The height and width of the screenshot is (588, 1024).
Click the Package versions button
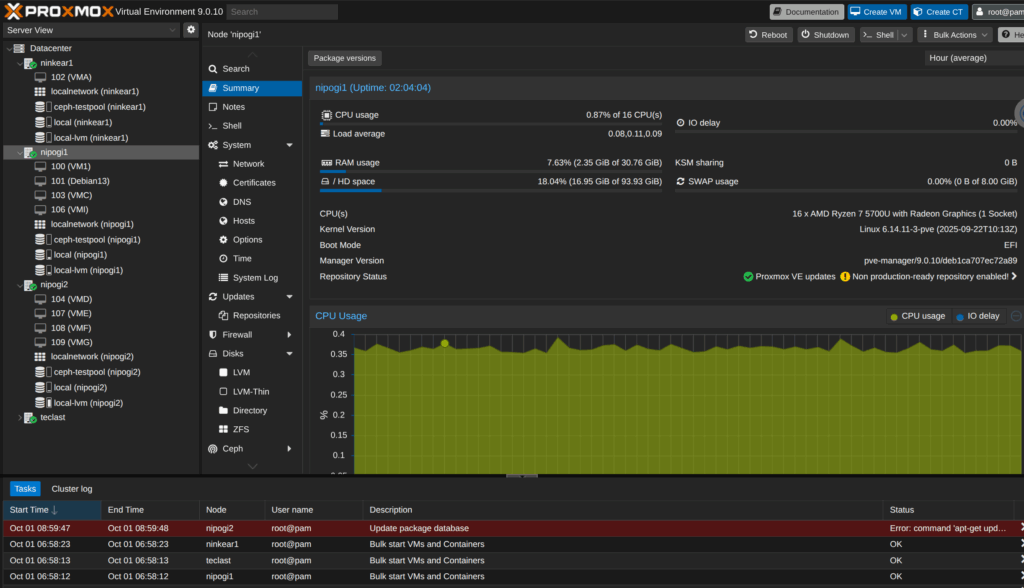(x=344, y=58)
